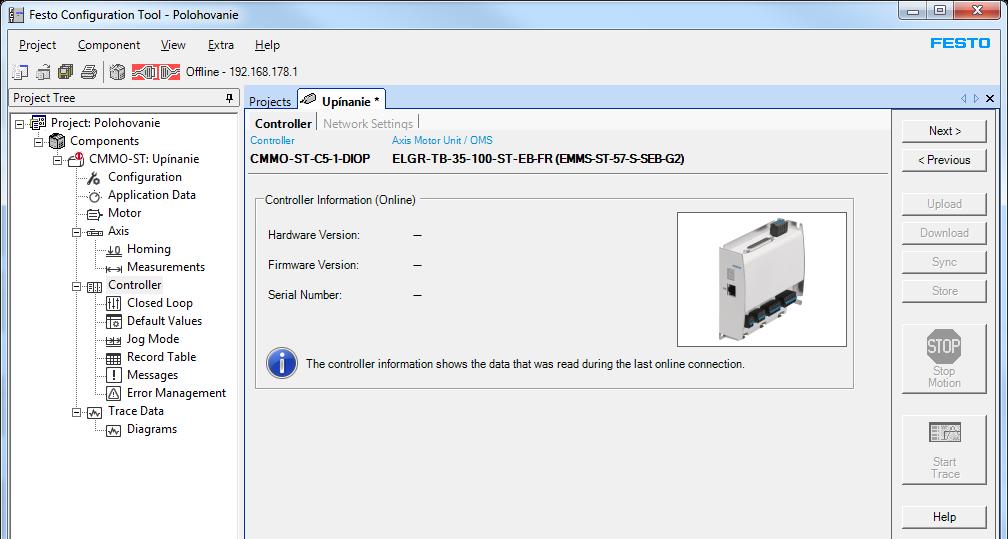
Task: Click the Festo app icon in title bar
Action: point(16,14)
